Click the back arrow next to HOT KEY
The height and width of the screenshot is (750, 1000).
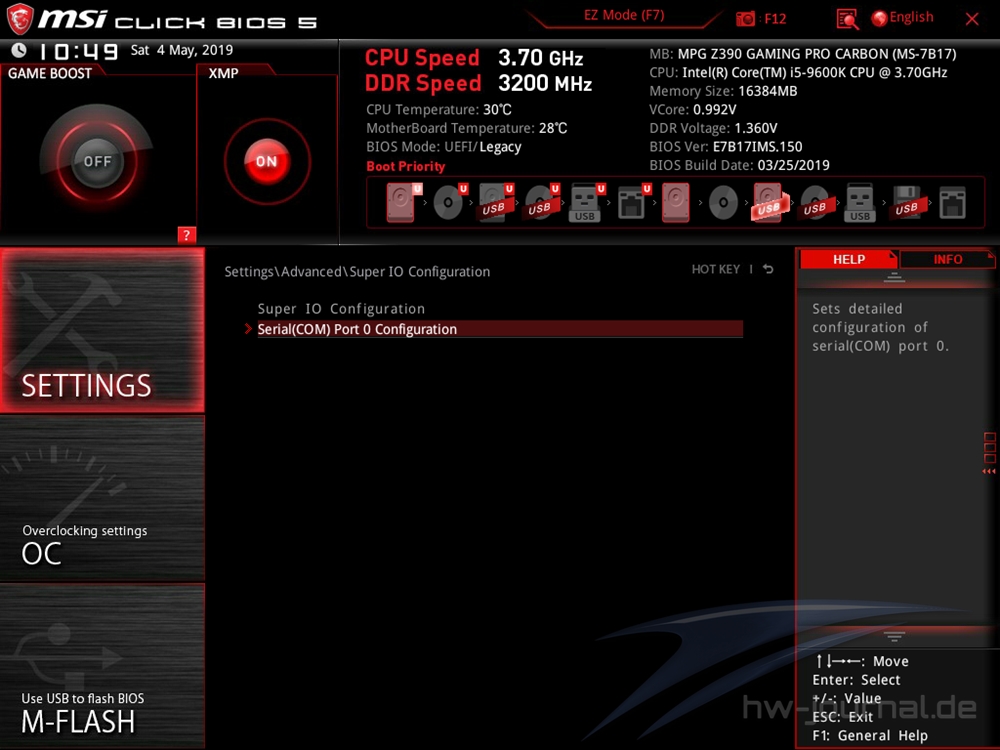click(768, 269)
